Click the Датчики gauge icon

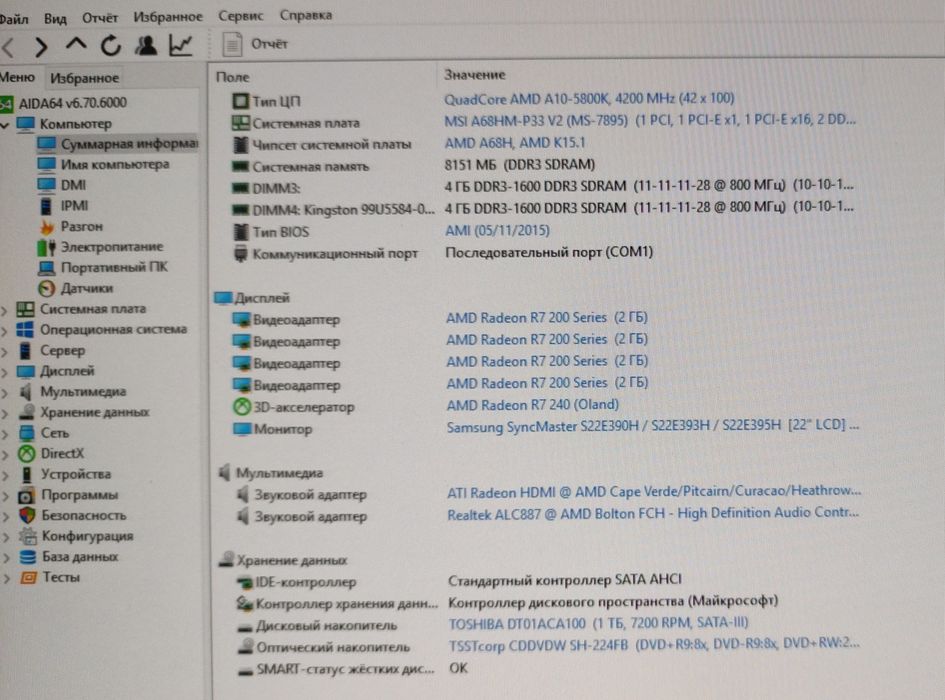tap(46, 289)
